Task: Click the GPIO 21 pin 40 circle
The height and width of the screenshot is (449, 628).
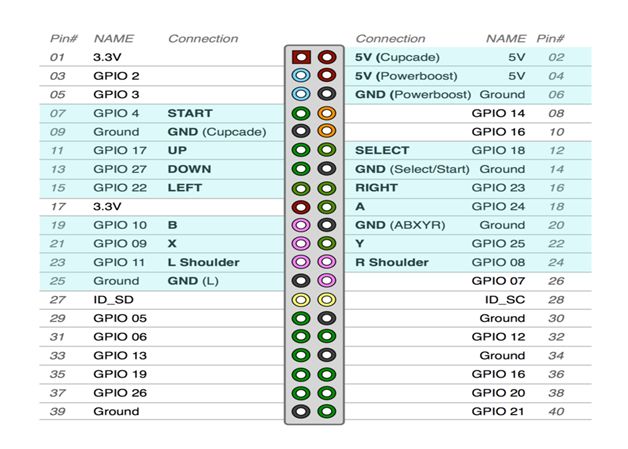Action: [326, 411]
